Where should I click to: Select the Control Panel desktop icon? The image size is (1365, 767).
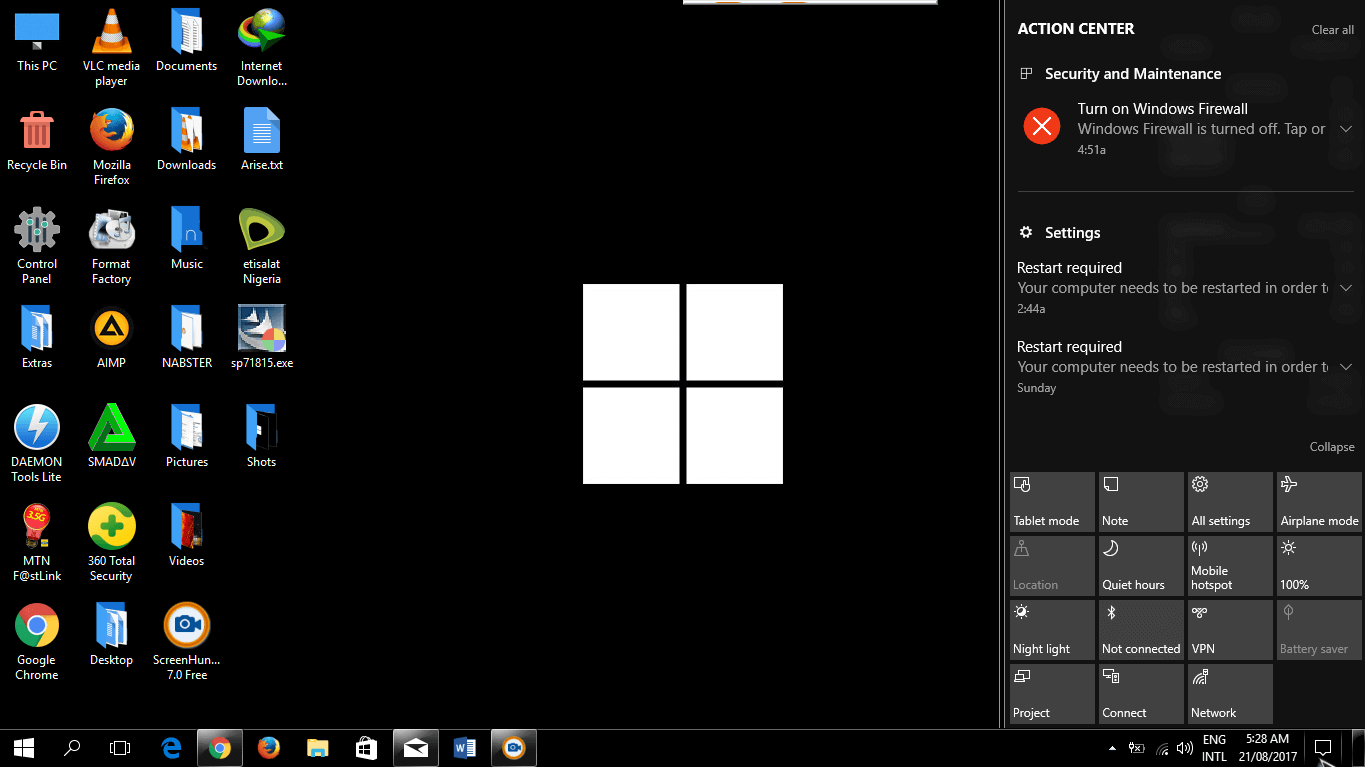[37, 246]
